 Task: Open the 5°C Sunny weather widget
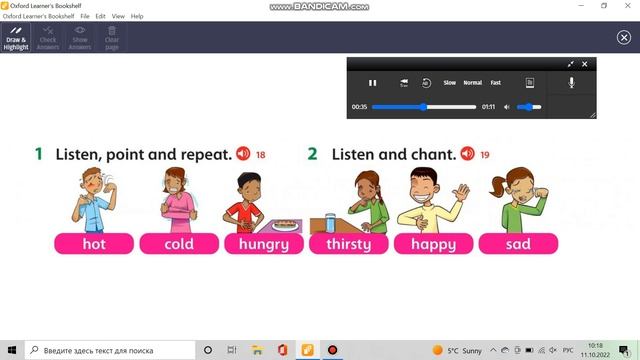click(458, 350)
